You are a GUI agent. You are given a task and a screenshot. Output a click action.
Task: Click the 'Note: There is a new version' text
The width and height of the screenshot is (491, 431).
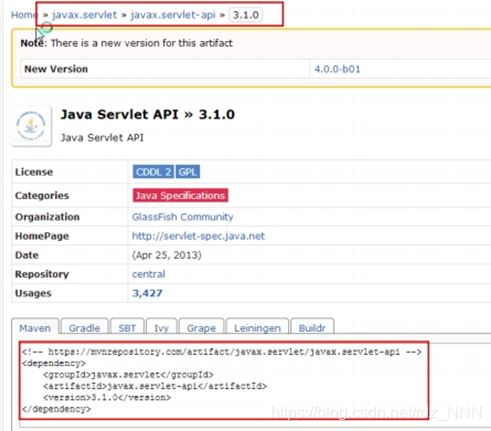pos(127,43)
